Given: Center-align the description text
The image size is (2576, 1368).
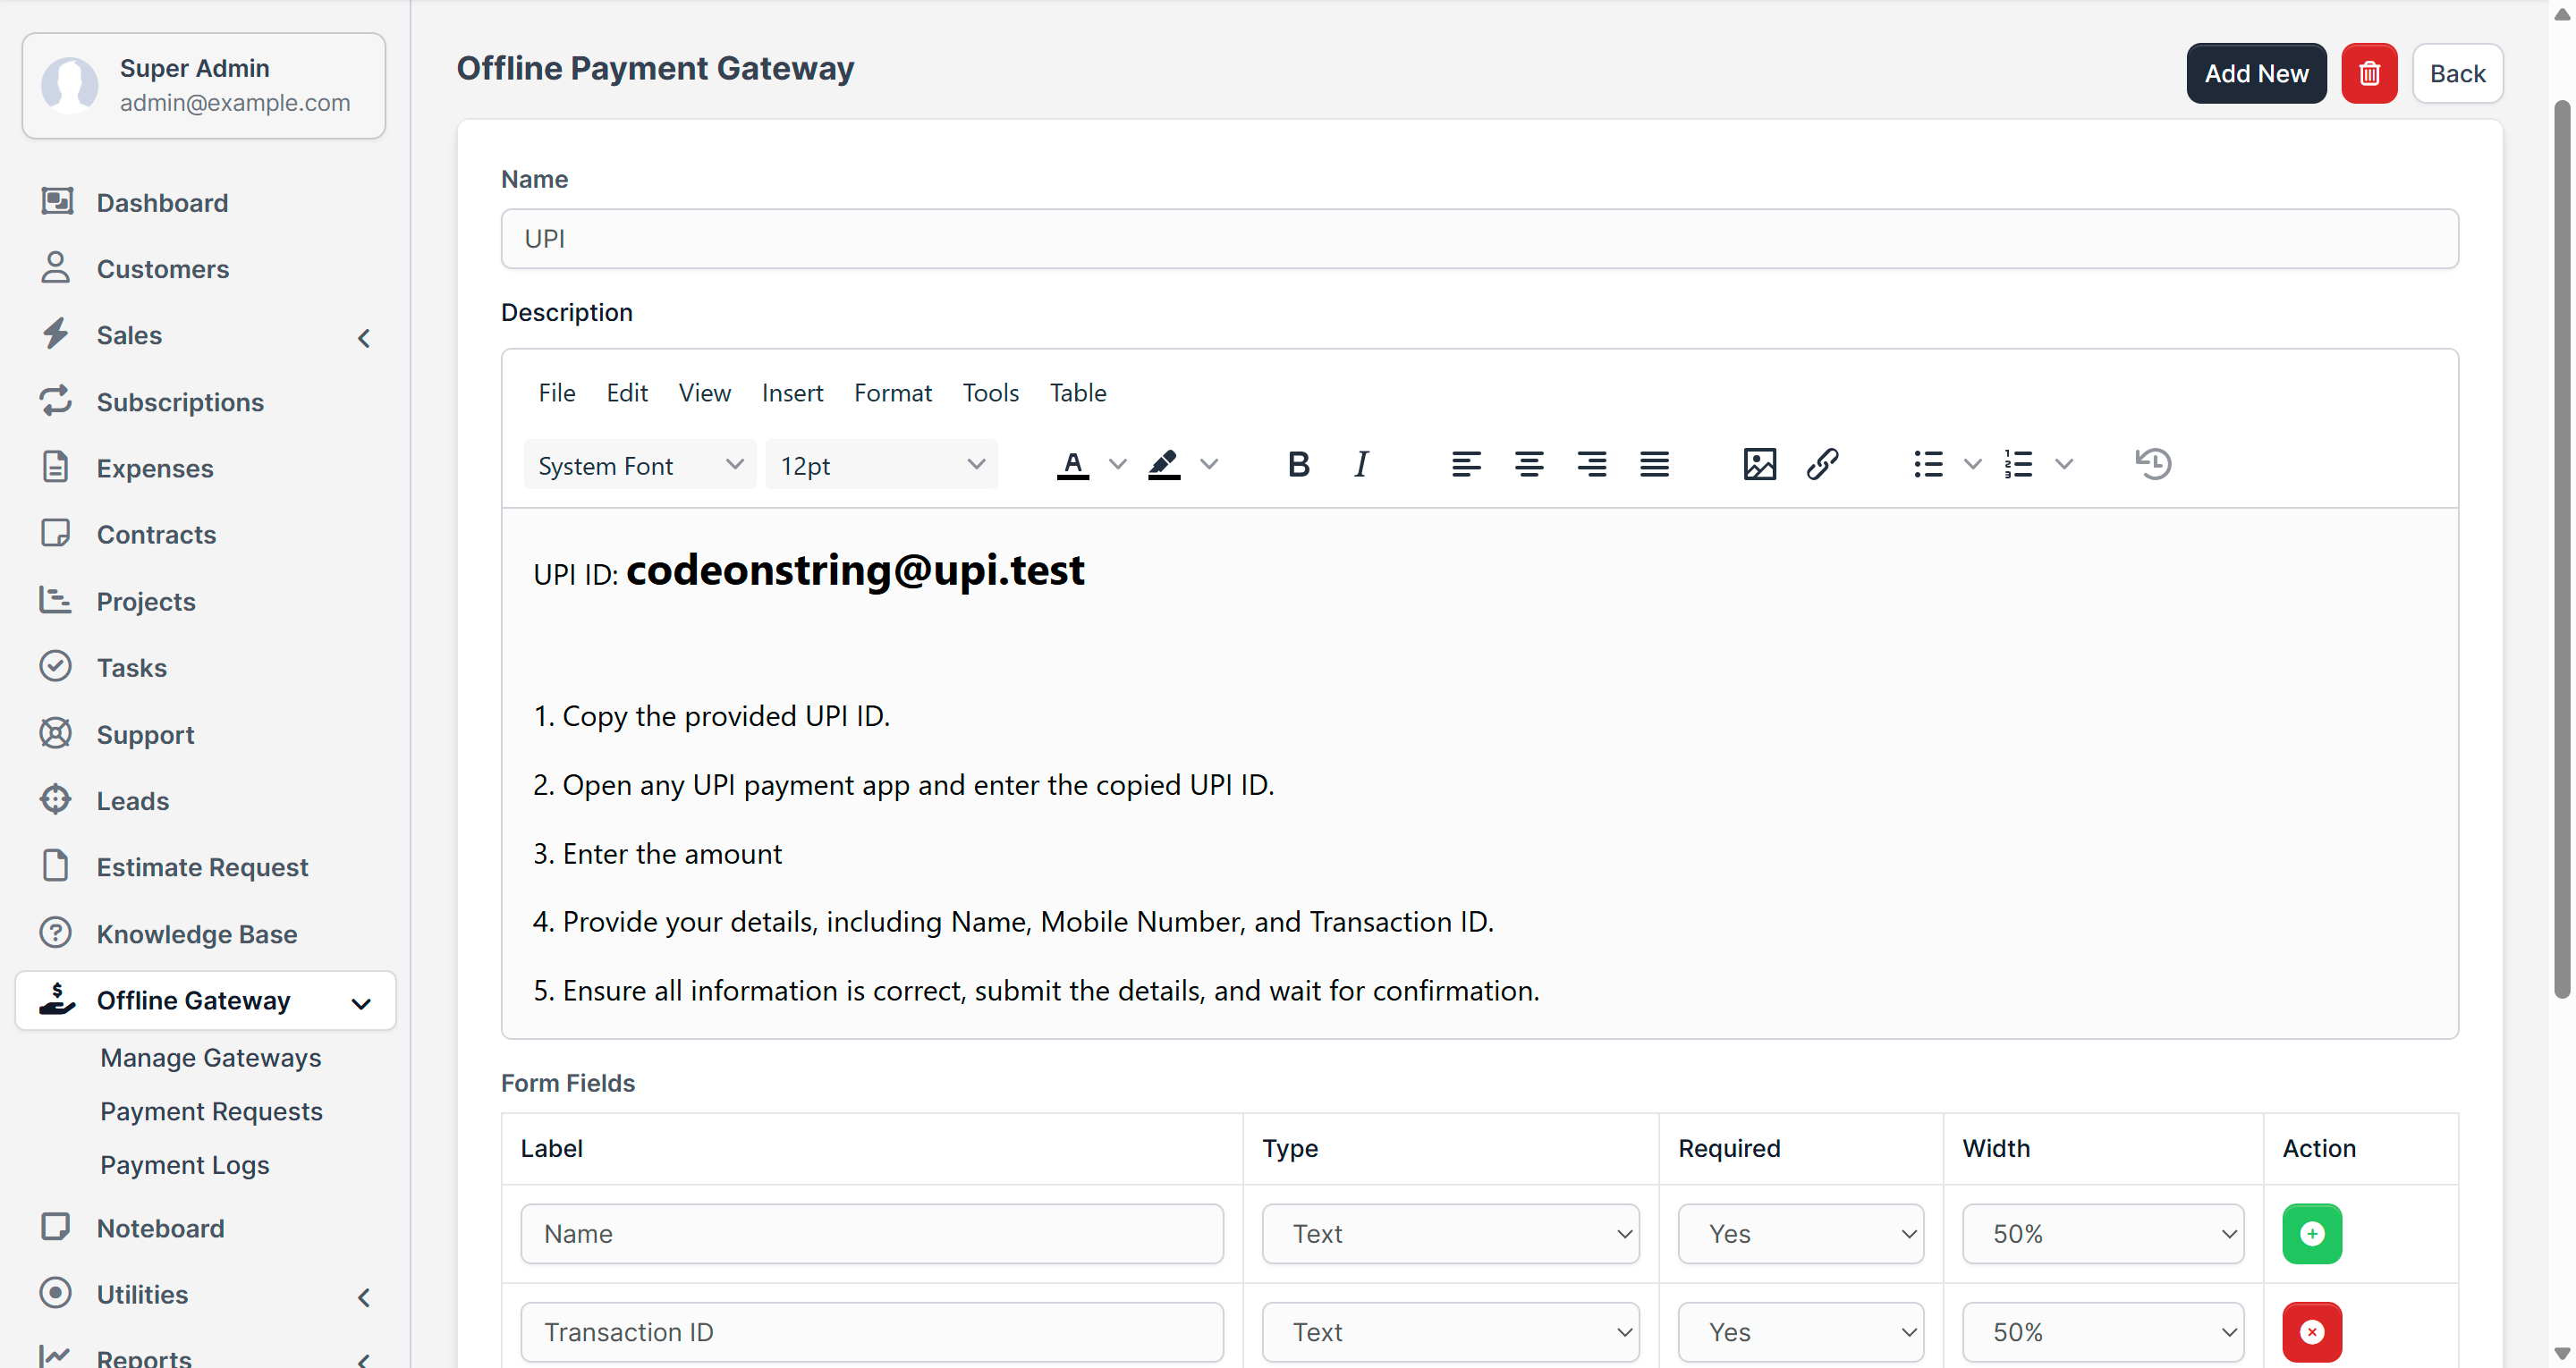Looking at the screenshot, I should [1529, 464].
